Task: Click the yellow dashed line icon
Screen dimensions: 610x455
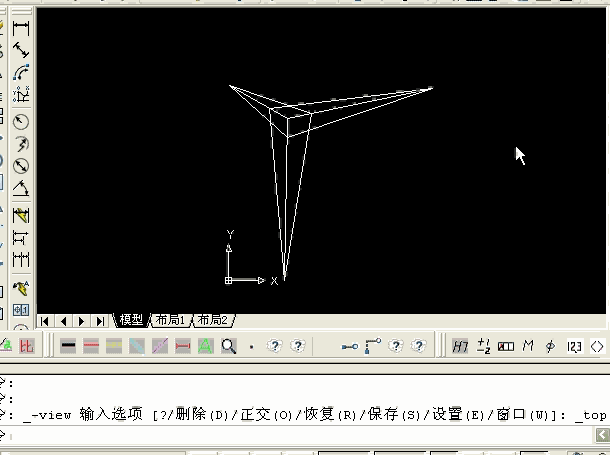Action: click(114, 345)
